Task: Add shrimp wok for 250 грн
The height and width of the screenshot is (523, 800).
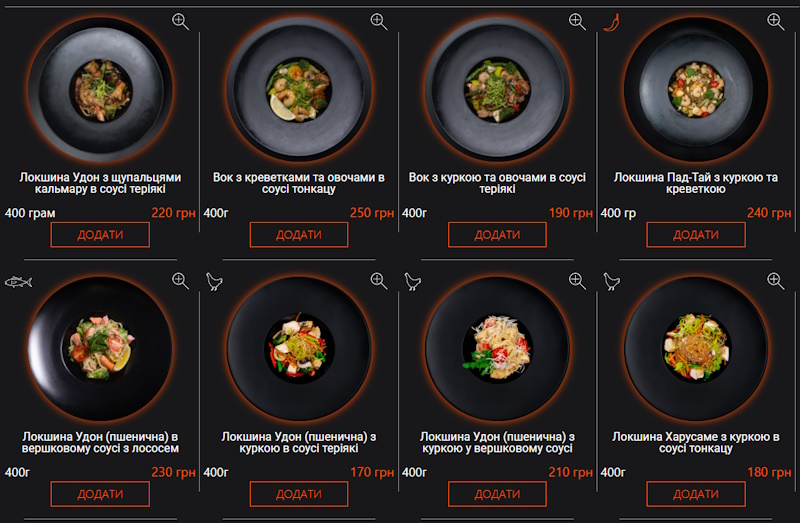Action: (x=299, y=235)
